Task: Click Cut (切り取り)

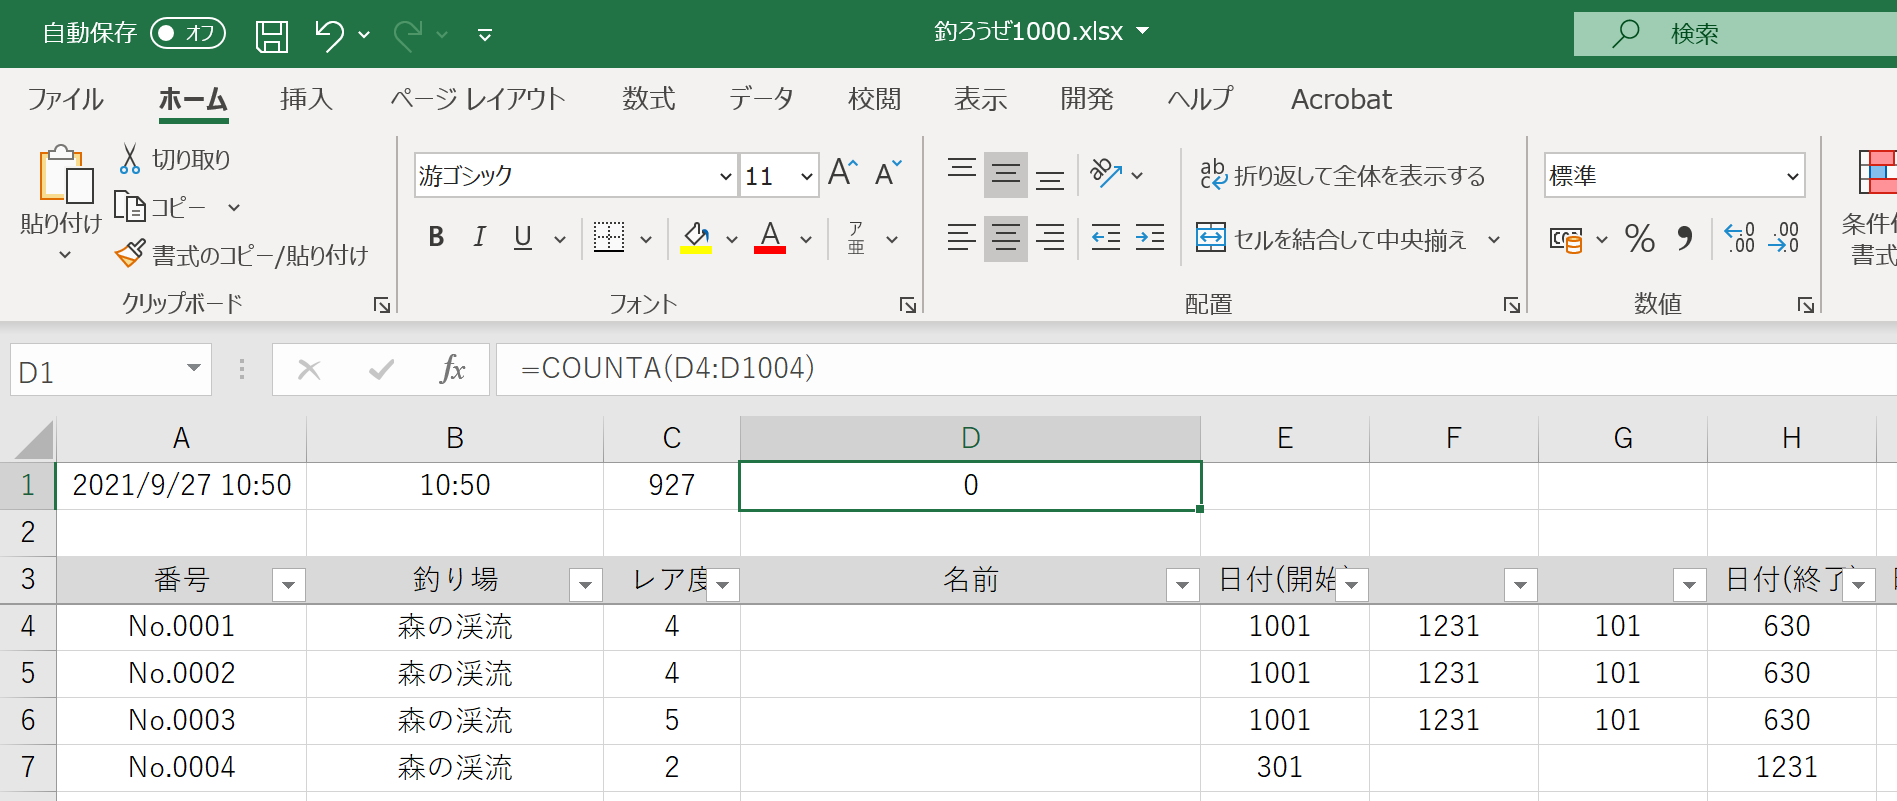Action: (x=175, y=159)
